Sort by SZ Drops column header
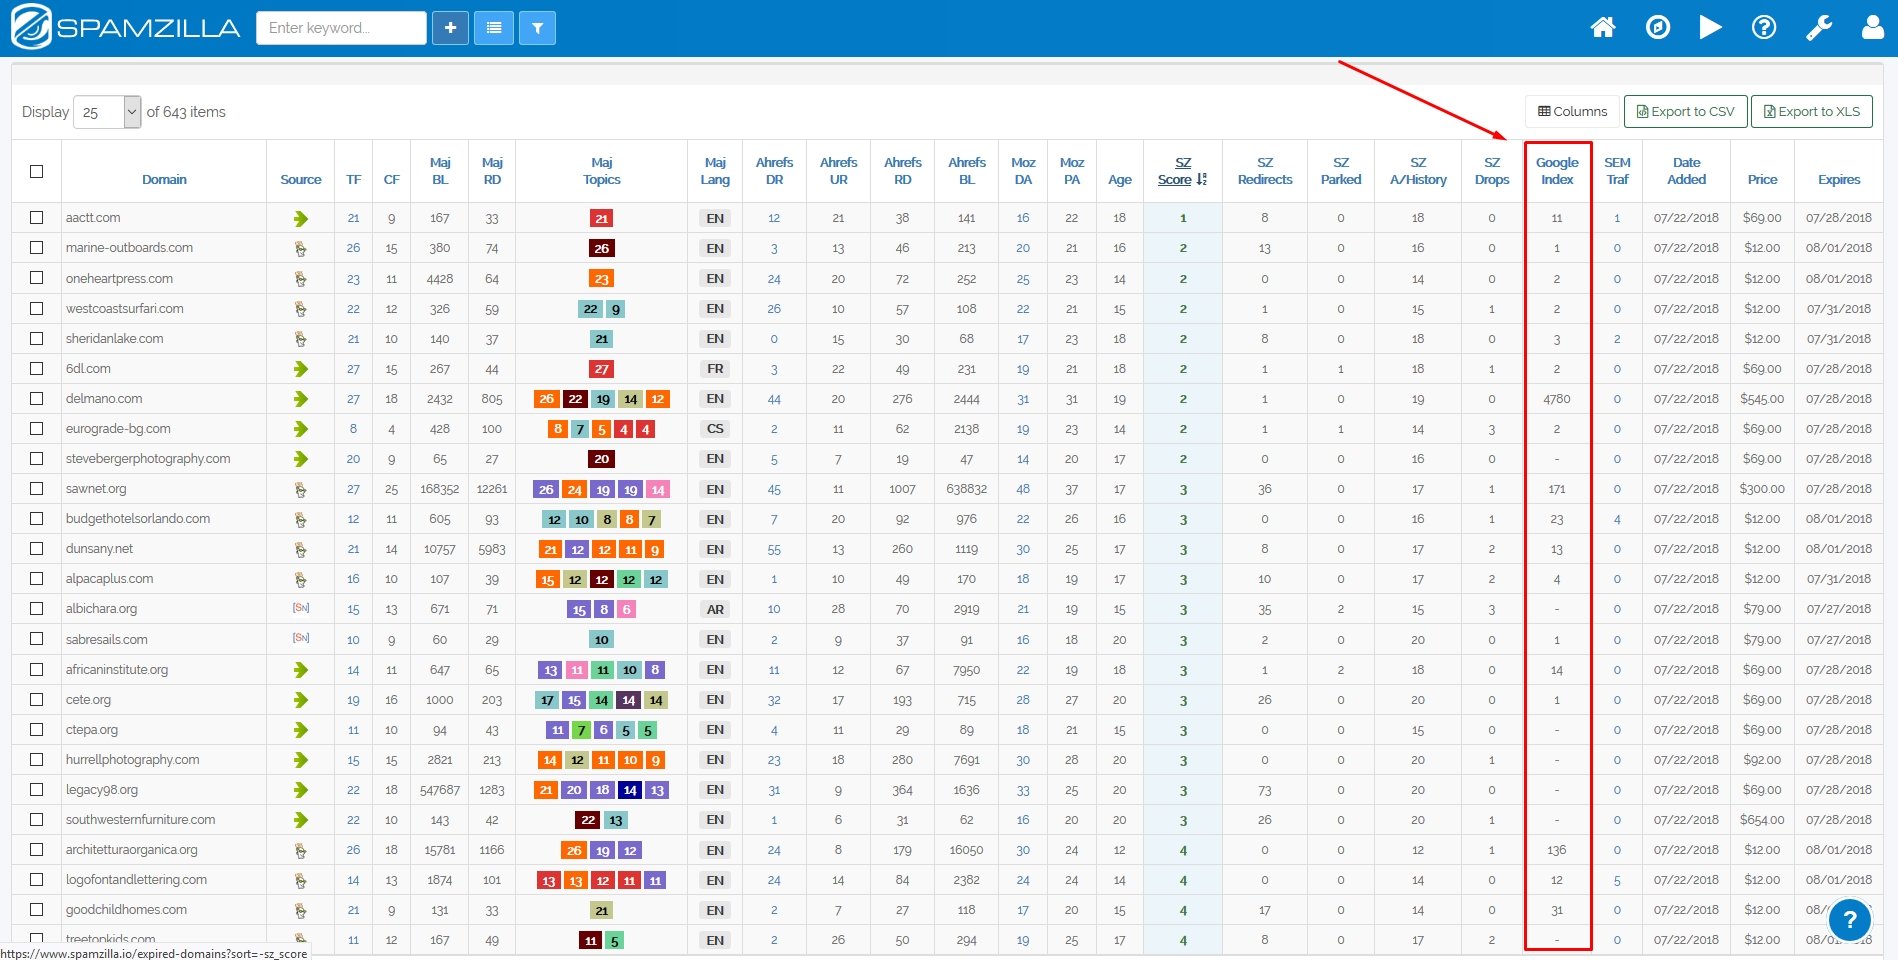The width and height of the screenshot is (1898, 960). point(1492,171)
